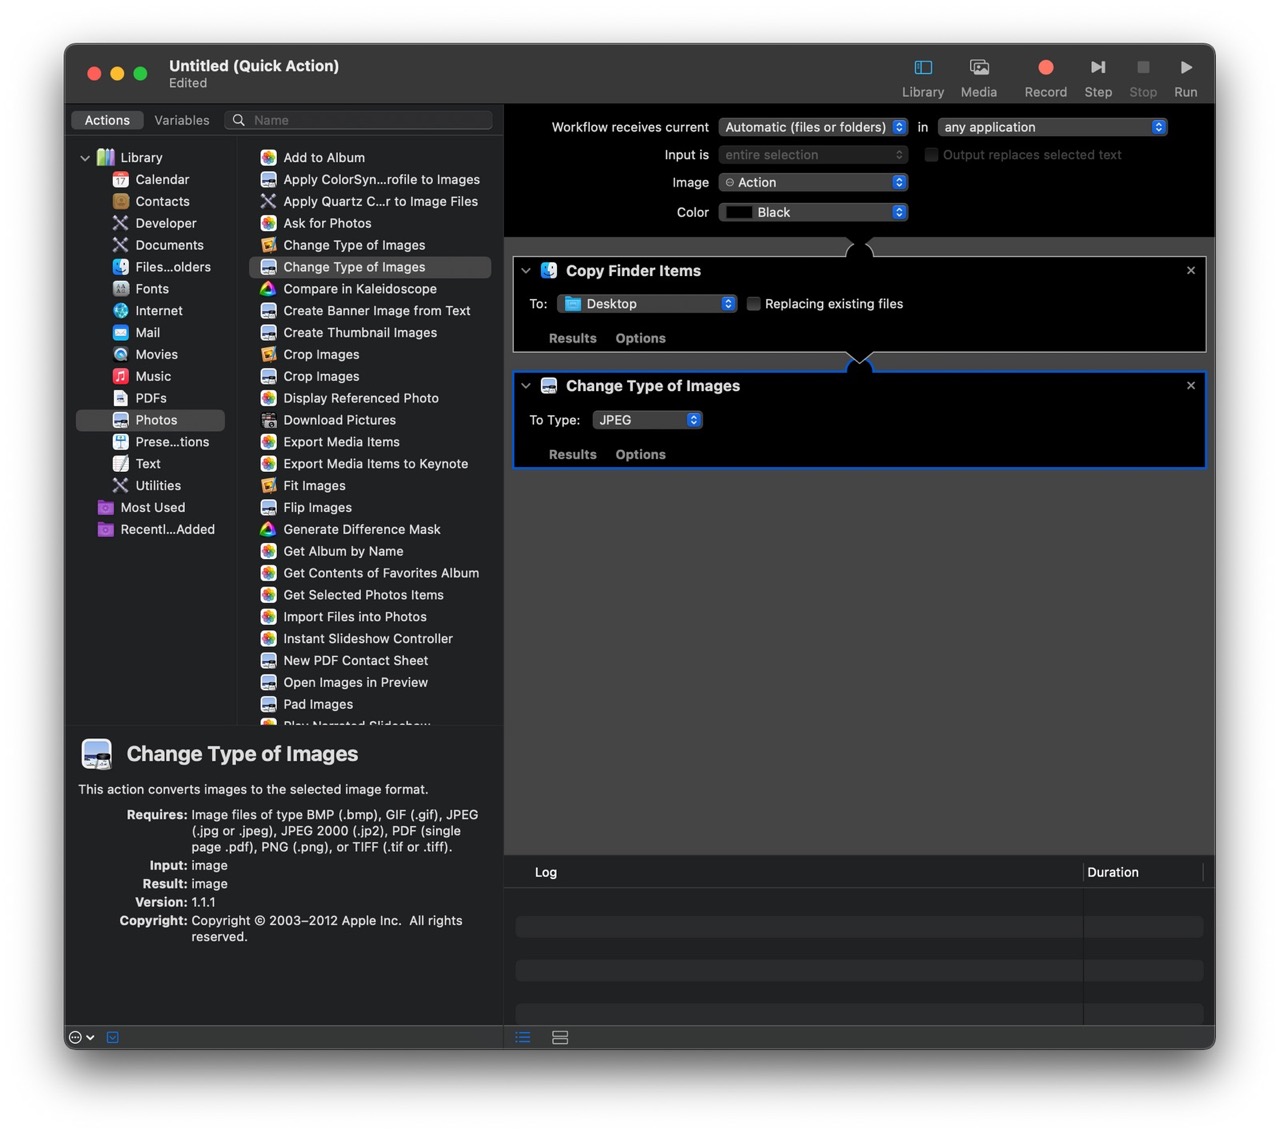Screen dimensions: 1280x1135
Task: Toggle the Library panel in toolbar
Action: pos(922,78)
